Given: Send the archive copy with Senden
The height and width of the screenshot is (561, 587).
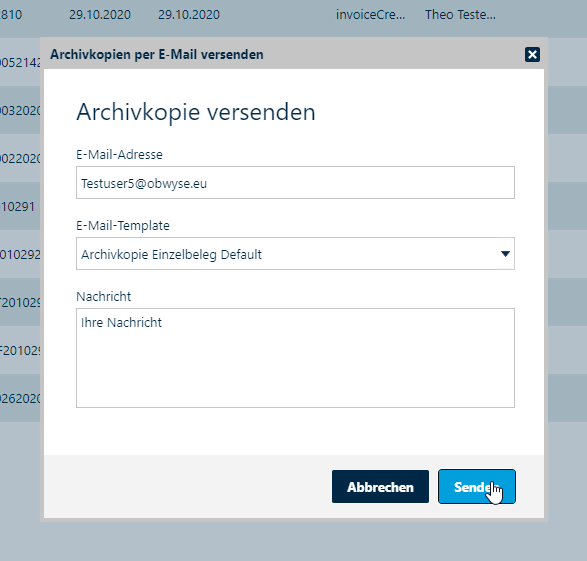Looking at the screenshot, I should 477,487.
